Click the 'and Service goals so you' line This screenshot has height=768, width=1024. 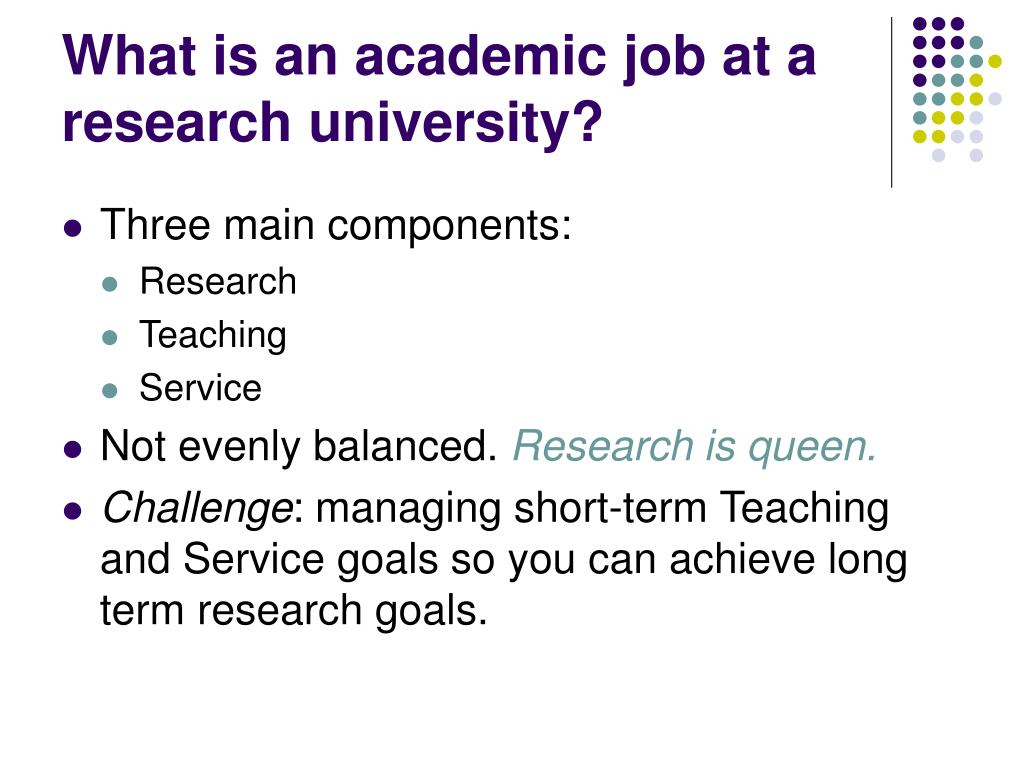504,560
